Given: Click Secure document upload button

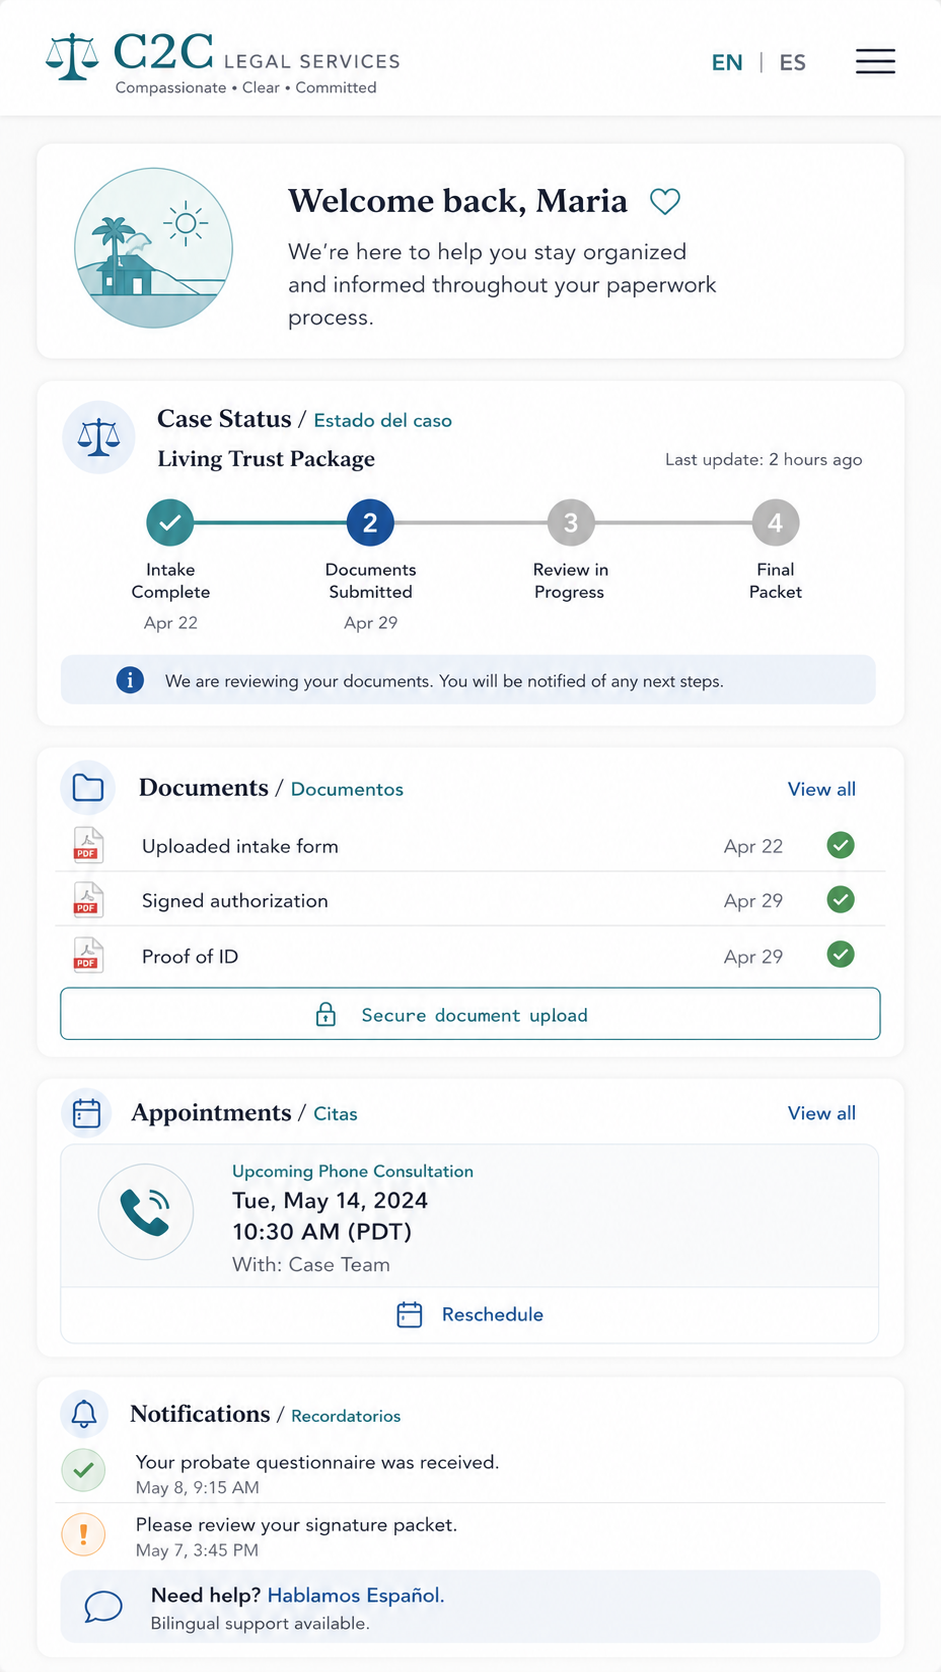Looking at the screenshot, I should click(x=470, y=1014).
